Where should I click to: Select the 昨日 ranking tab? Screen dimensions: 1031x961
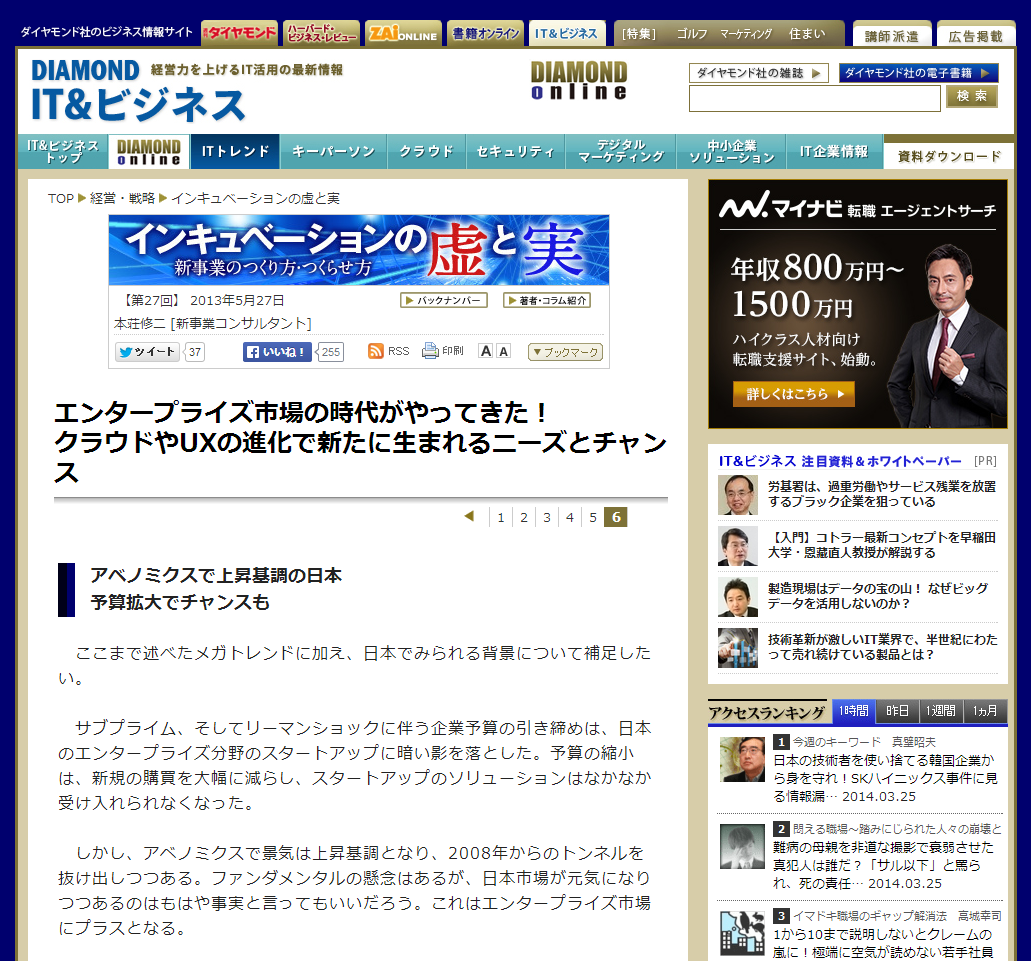[x=898, y=711]
